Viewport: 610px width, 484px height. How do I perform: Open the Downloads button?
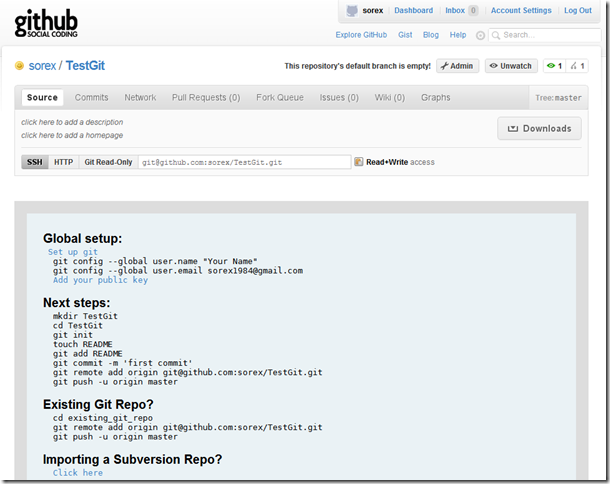coord(539,128)
